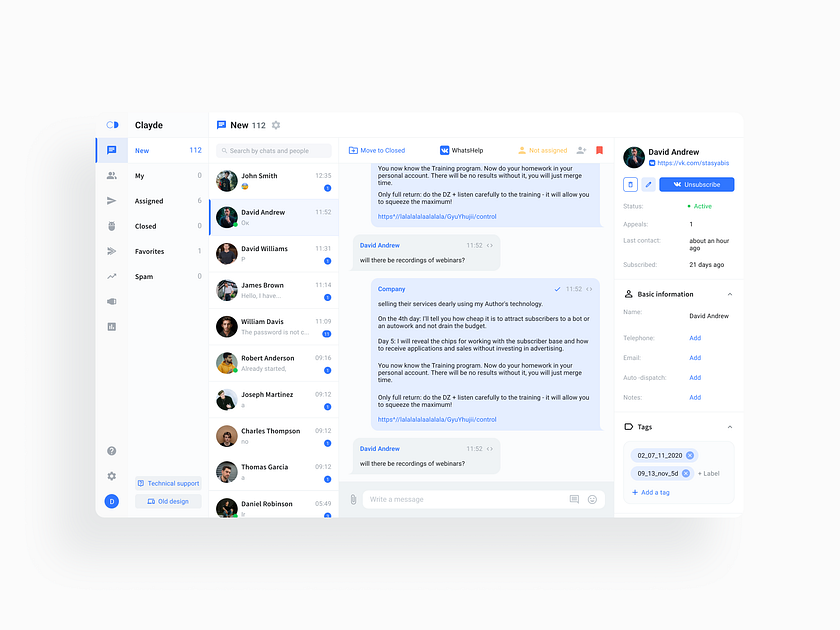
Task: Open the help question-mark icon
Action: coord(112,452)
